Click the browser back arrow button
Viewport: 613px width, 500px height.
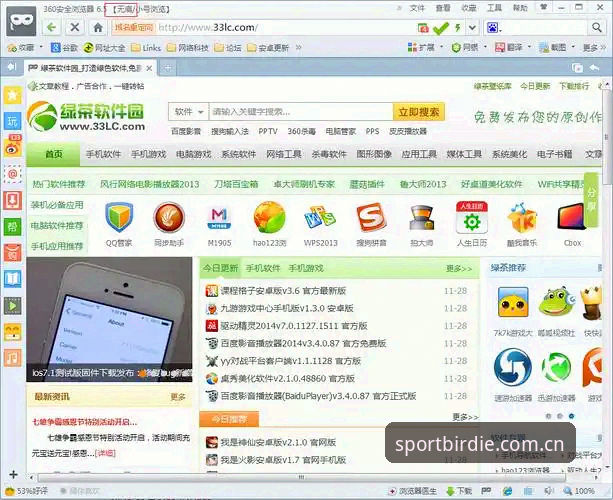[52, 27]
